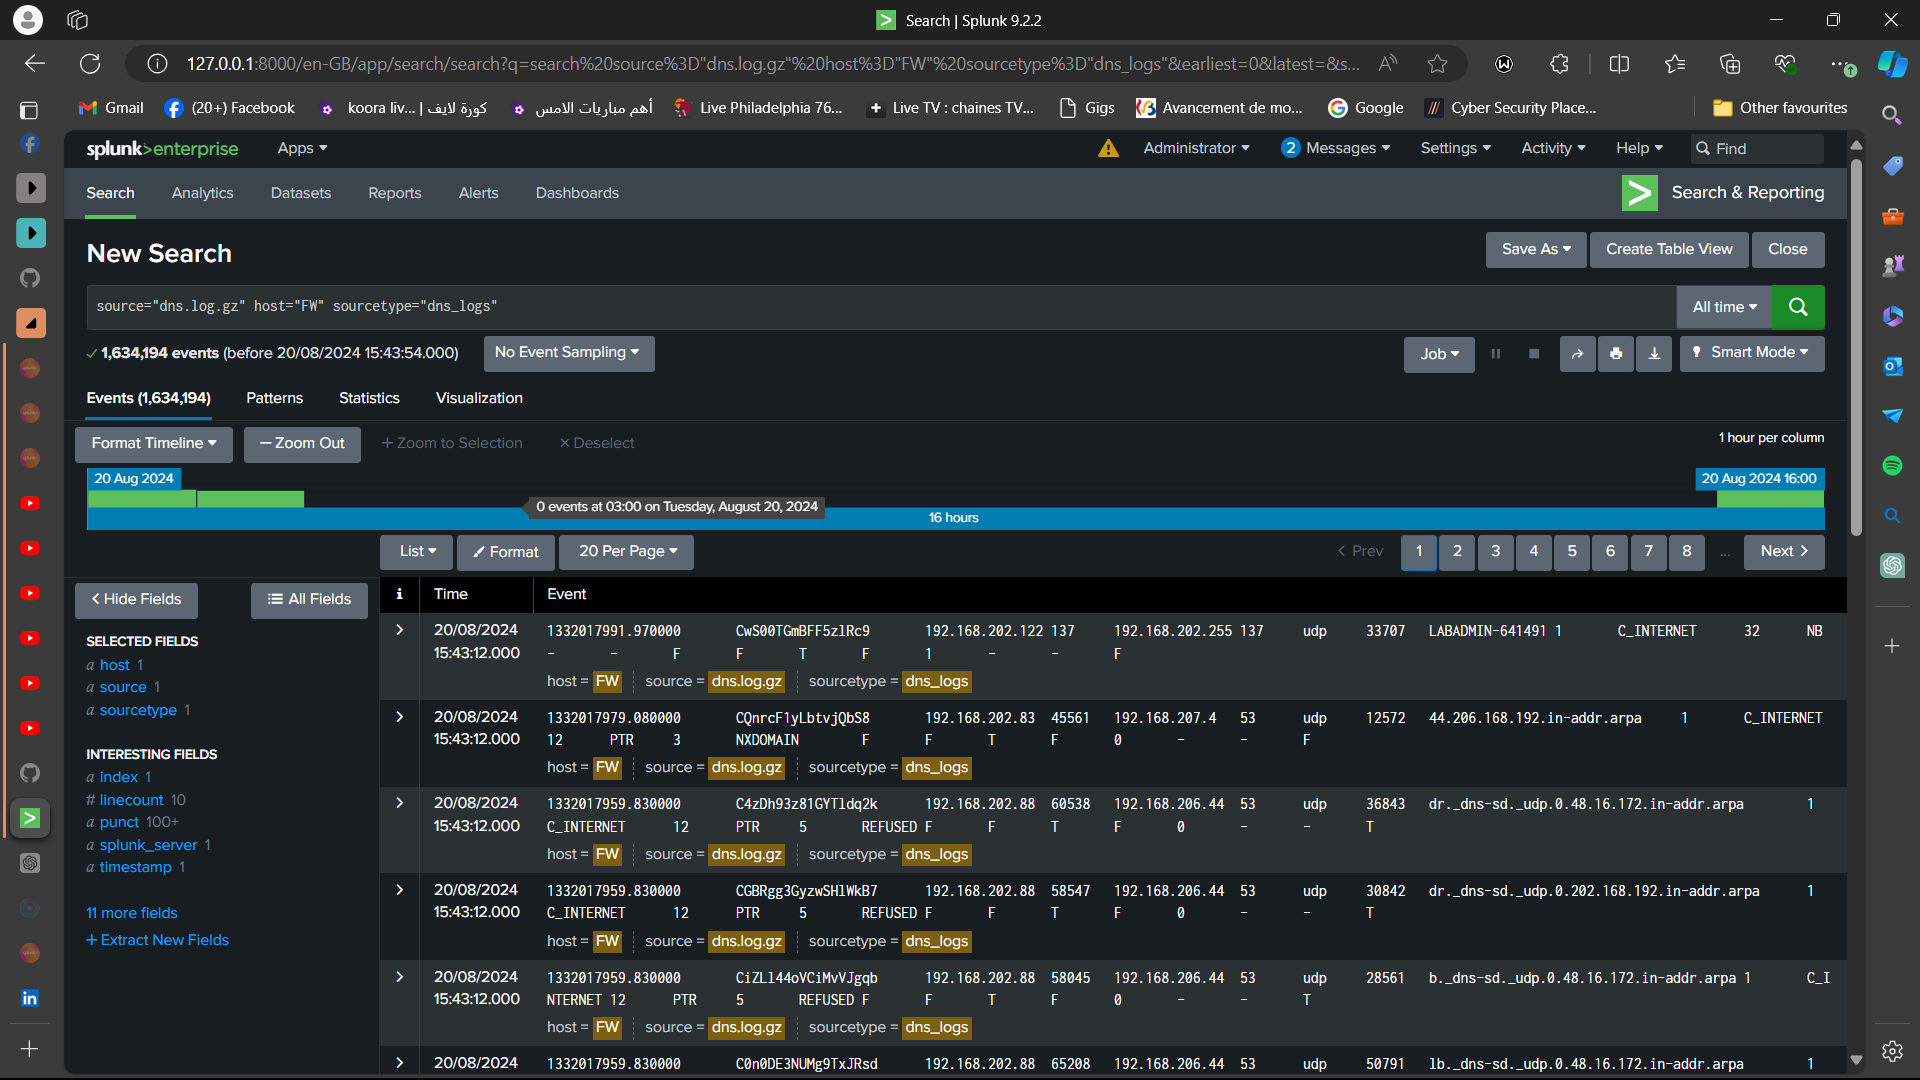Click the All Fields button
Viewport: 1920px width, 1080px height.
point(309,600)
